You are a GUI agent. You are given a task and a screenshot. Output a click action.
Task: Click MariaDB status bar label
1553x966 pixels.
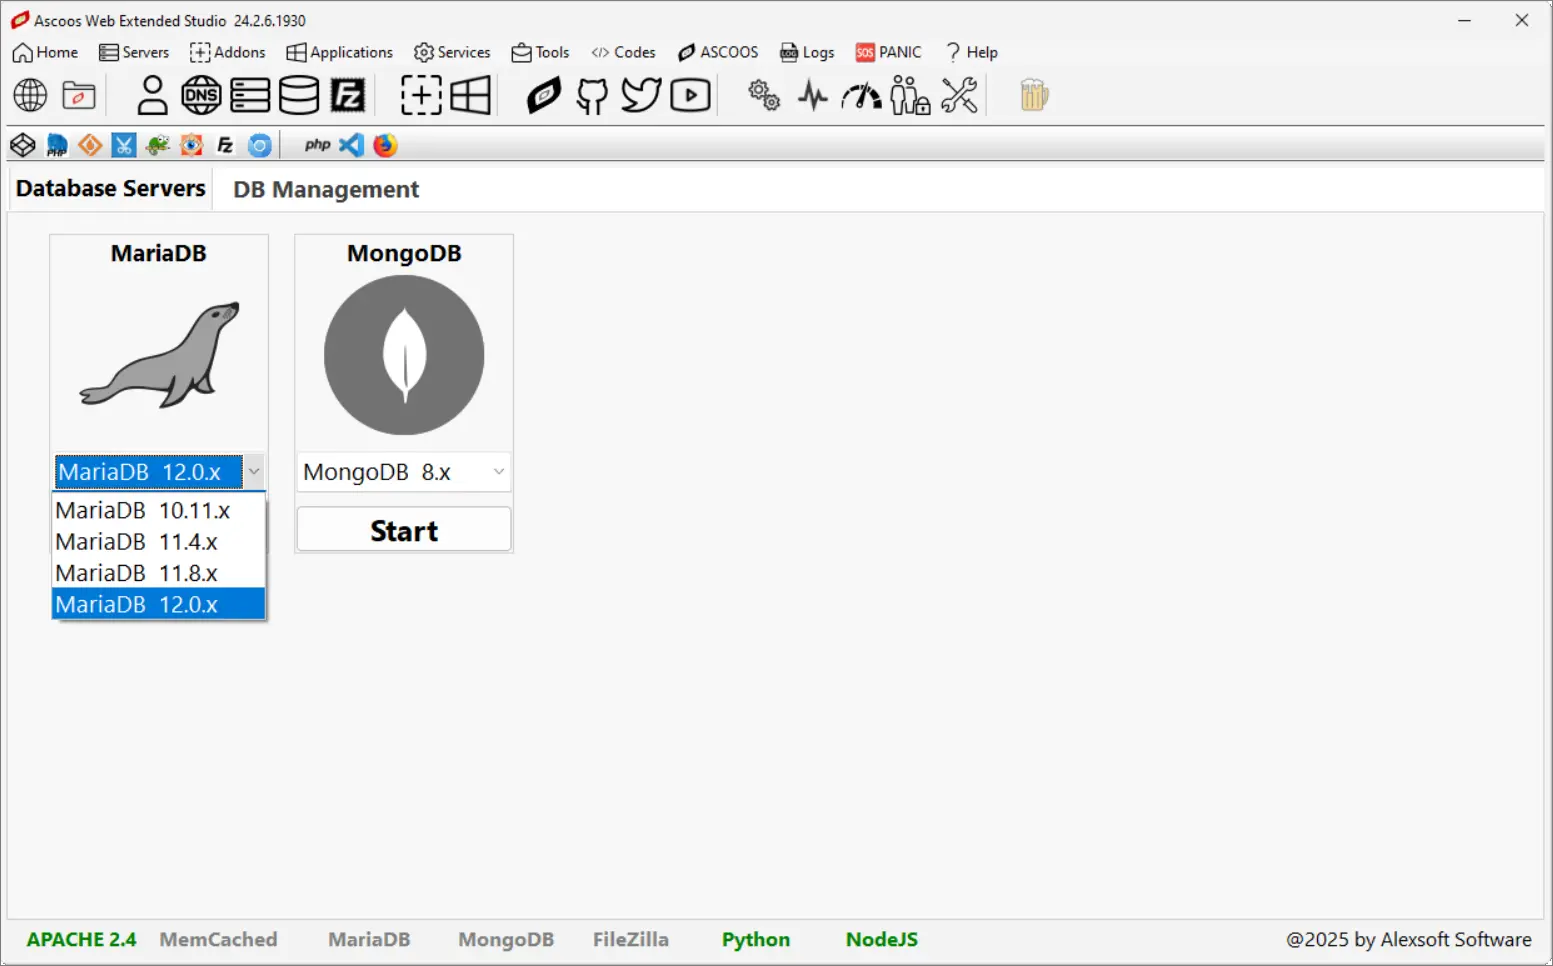click(369, 939)
